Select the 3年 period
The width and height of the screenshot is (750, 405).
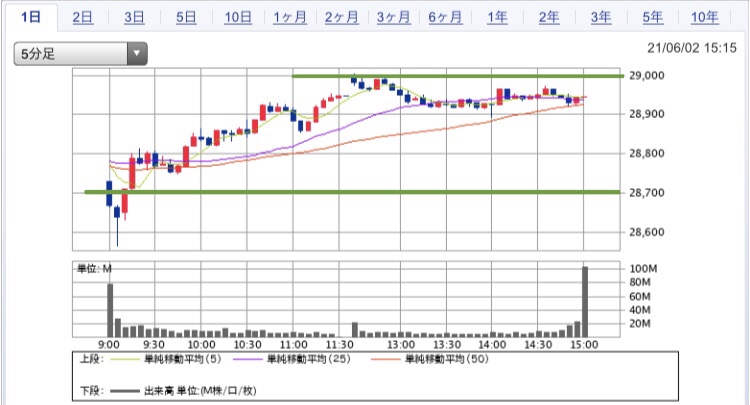601,18
